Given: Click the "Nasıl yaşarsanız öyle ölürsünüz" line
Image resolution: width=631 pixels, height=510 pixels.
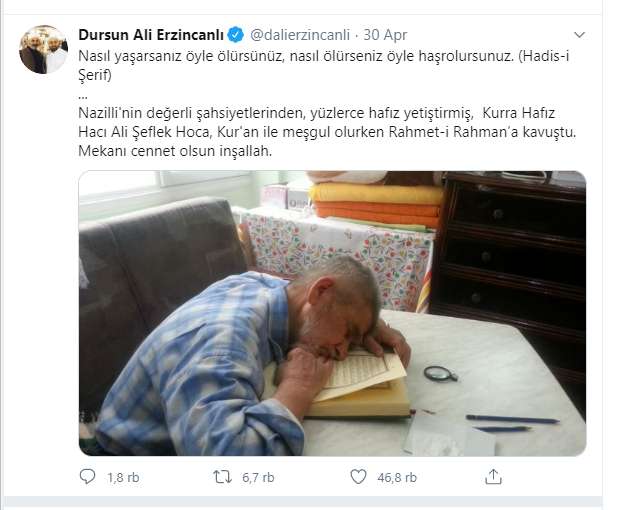Looking at the screenshot, I should 324,56.
